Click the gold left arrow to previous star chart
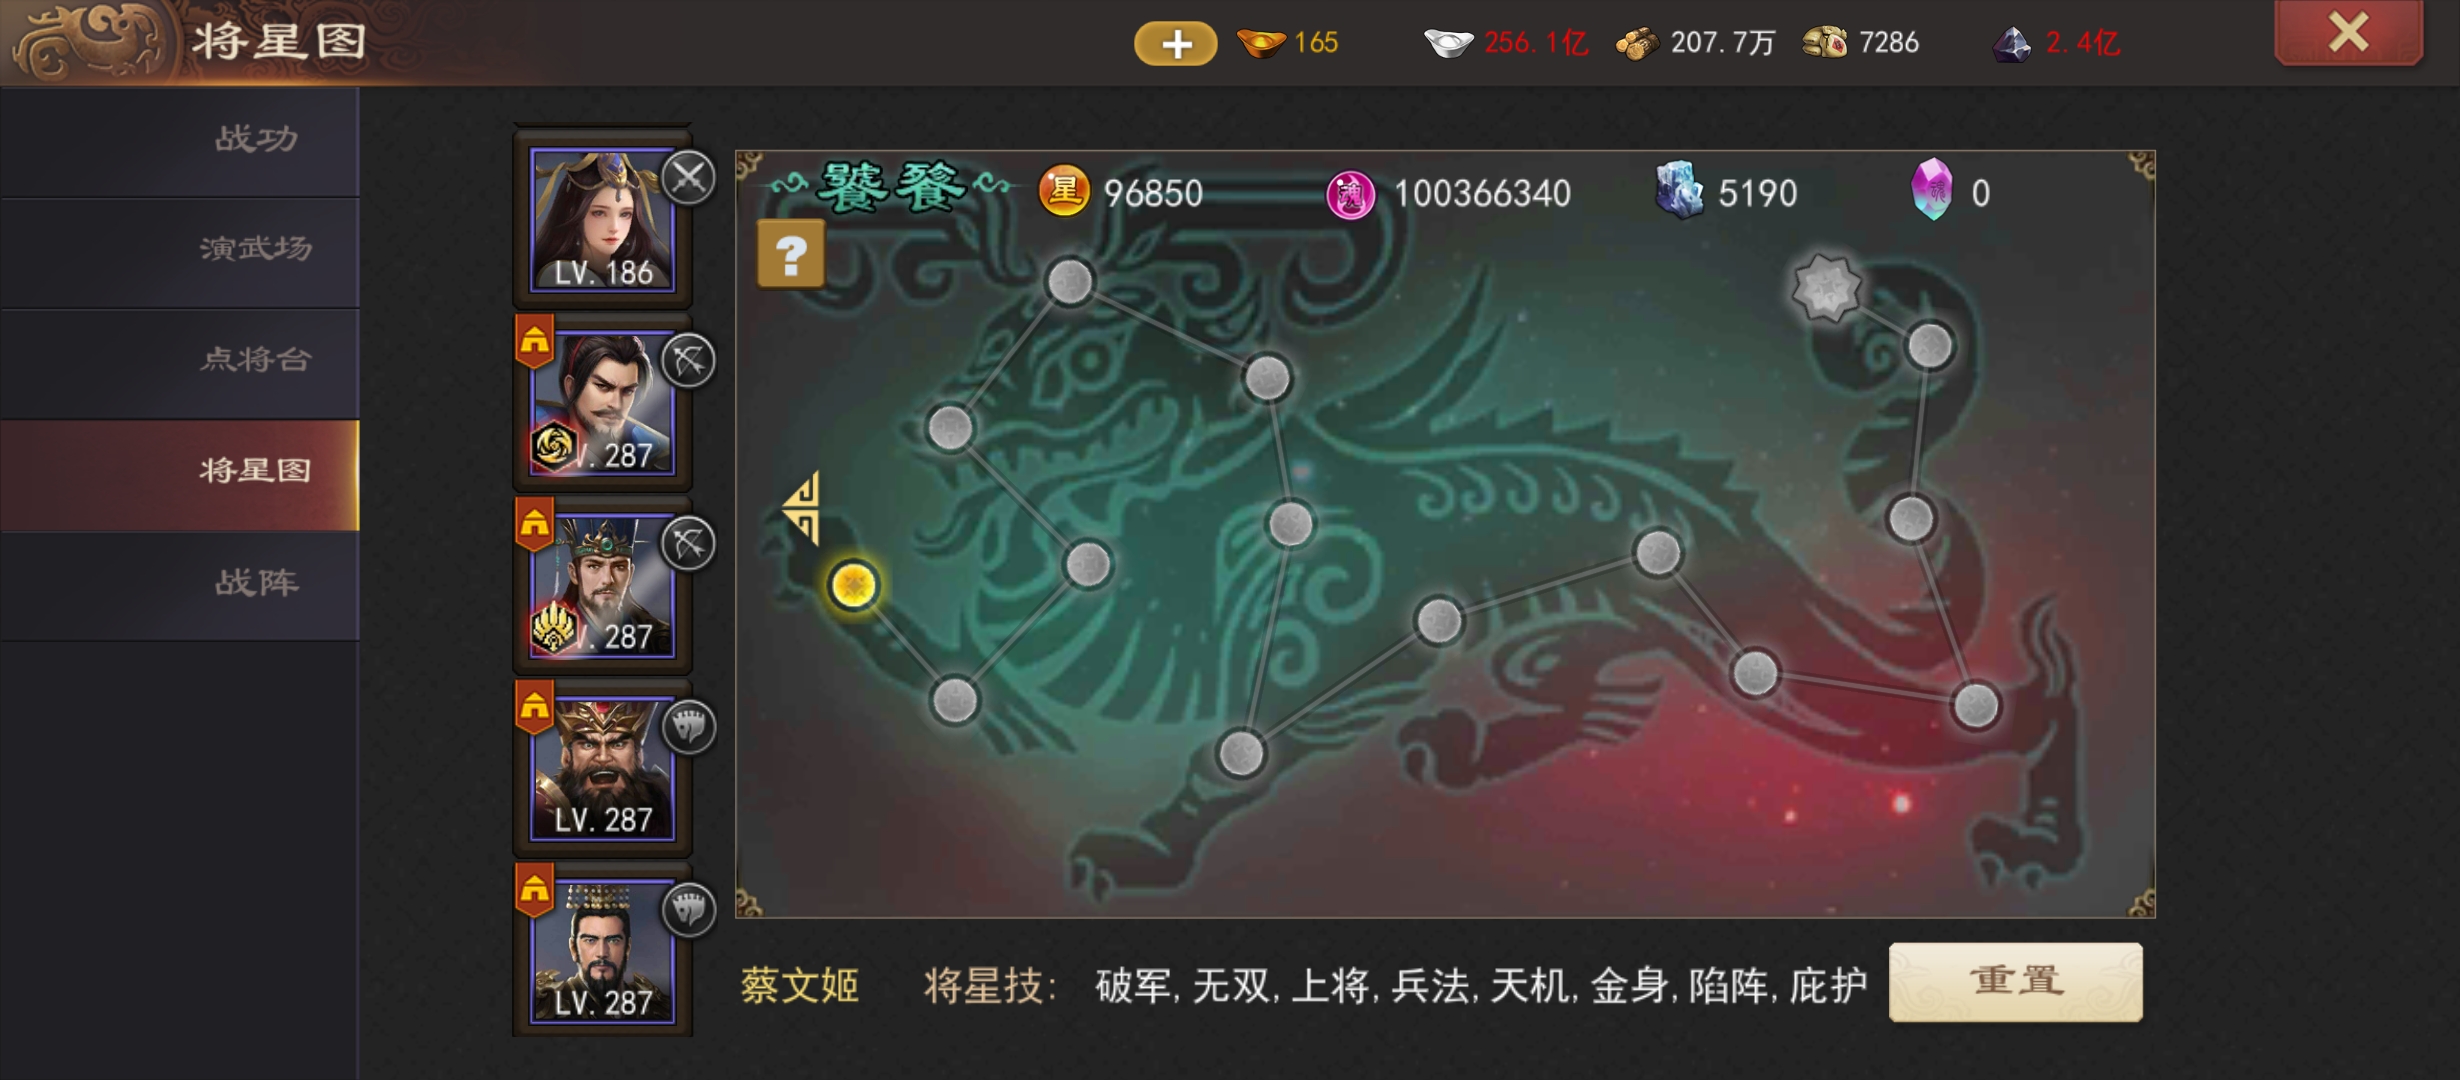This screenshot has height=1080, width=2460. (x=803, y=508)
